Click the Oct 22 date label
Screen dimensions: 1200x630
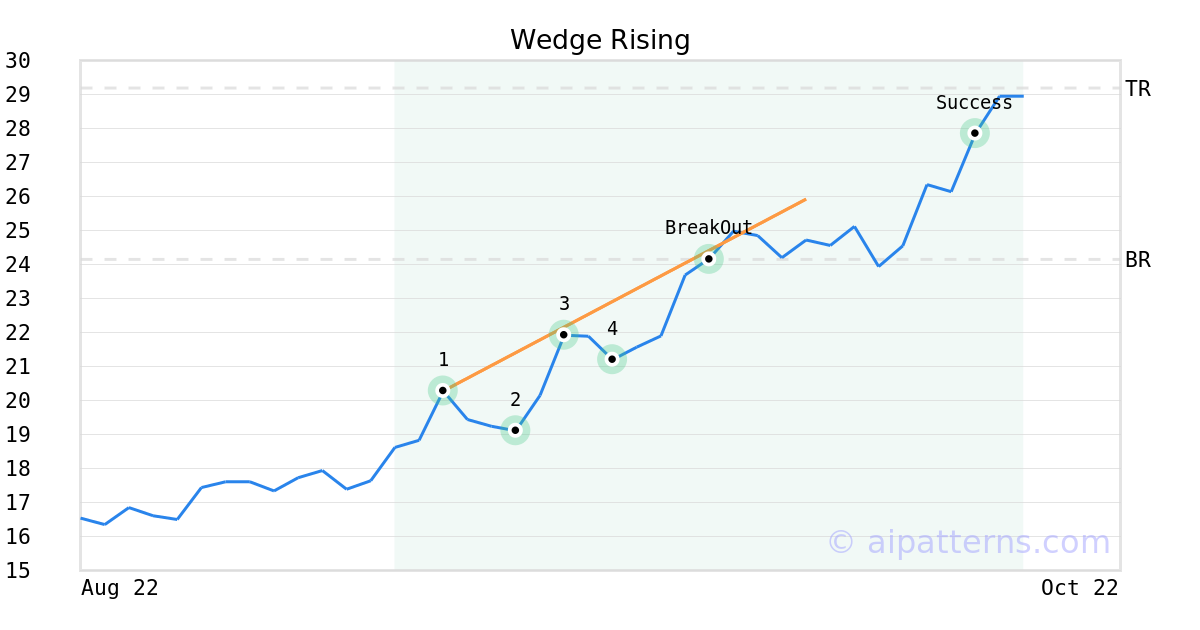coord(1079,588)
